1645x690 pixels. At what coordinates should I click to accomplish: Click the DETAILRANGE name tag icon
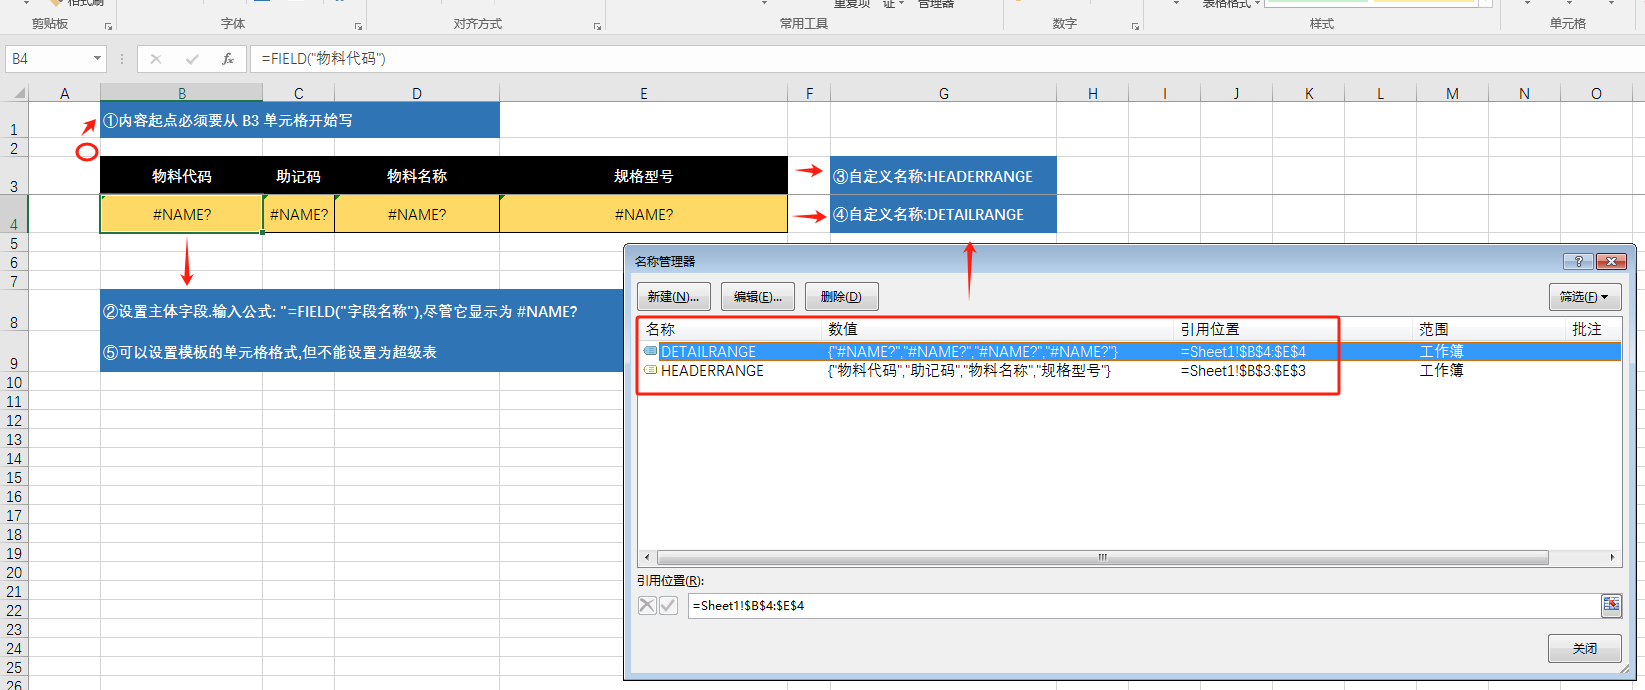[x=651, y=351]
